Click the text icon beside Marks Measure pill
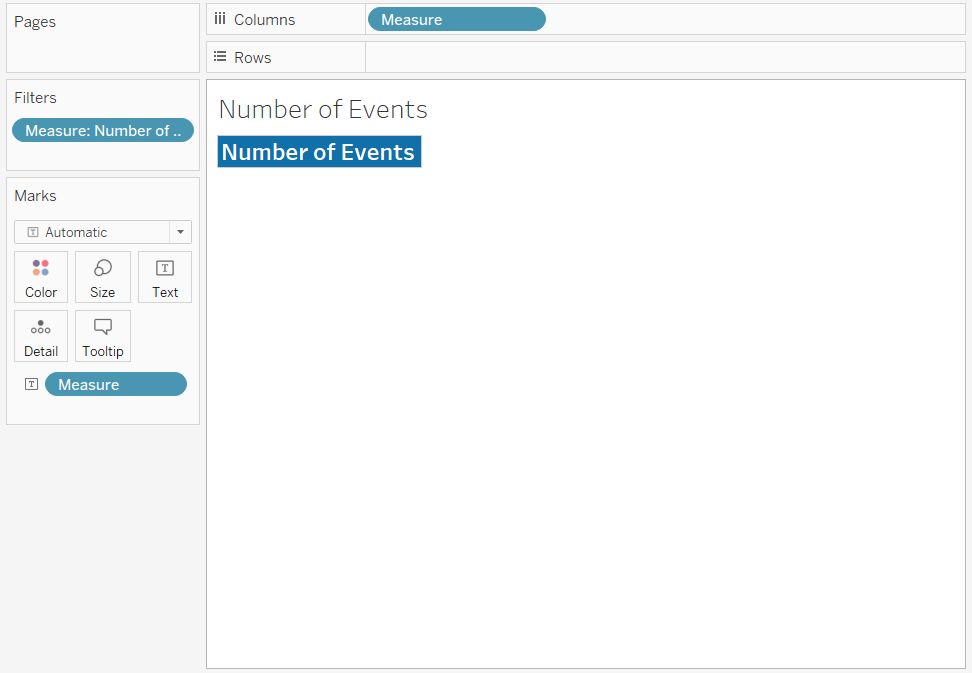This screenshot has width=972, height=673. pyautogui.click(x=31, y=384)
